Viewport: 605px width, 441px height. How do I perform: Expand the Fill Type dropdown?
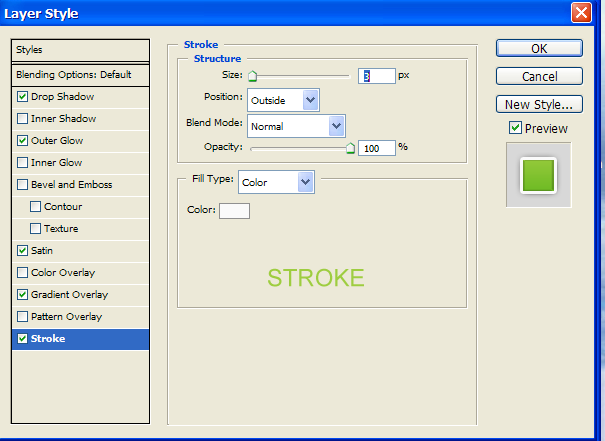pos(277,182)
